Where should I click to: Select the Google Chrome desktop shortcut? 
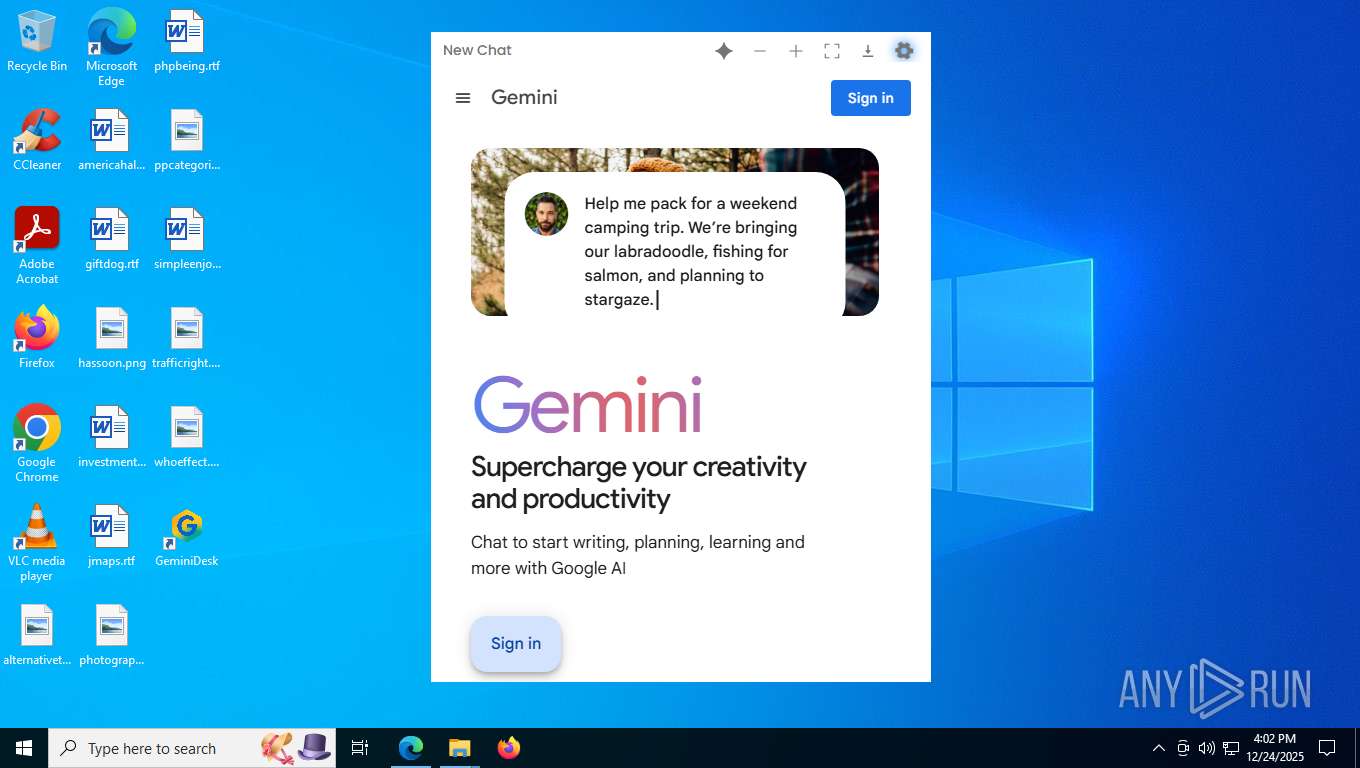[x=37, y=444]
